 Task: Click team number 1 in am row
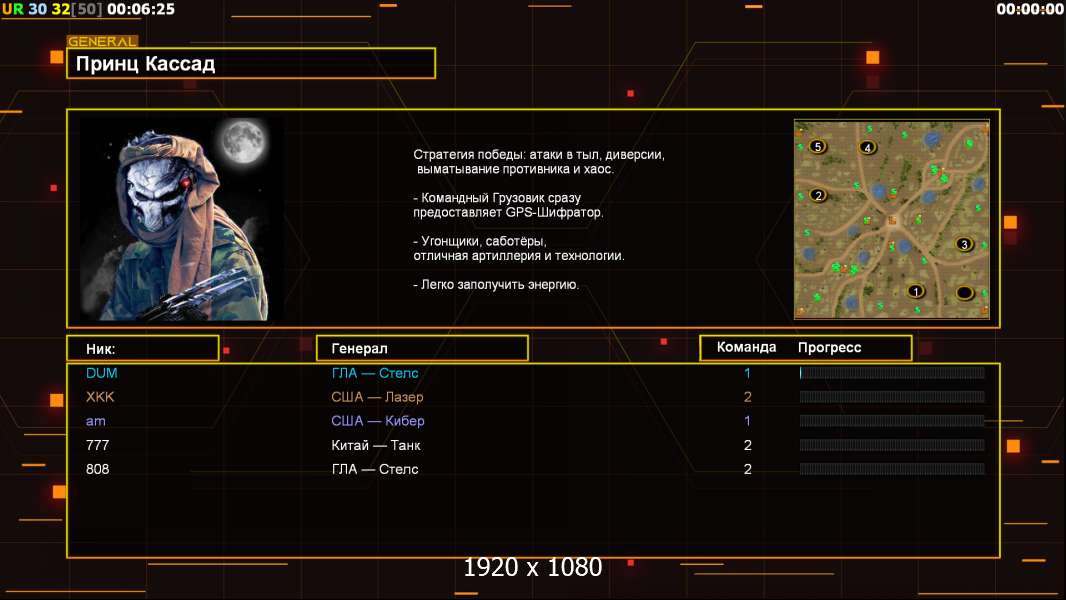coord(747,421)
